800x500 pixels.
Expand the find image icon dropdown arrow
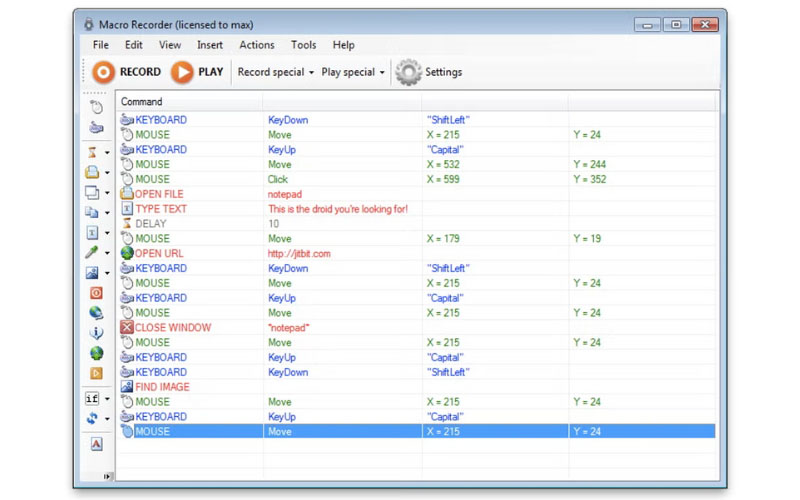point(107,273)
